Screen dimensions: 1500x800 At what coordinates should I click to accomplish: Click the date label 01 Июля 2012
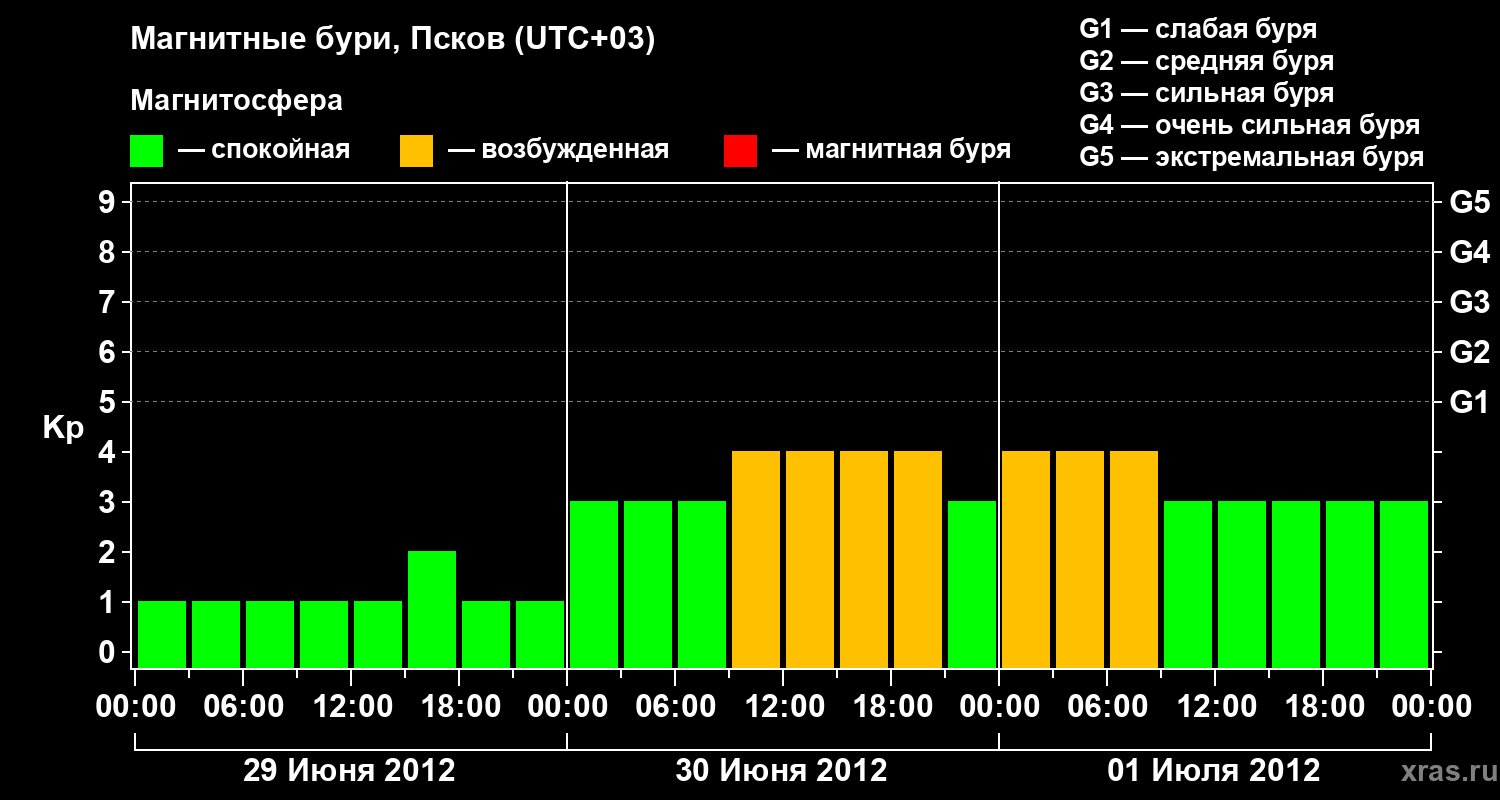pyautogui.click(x=1214, y=771)
